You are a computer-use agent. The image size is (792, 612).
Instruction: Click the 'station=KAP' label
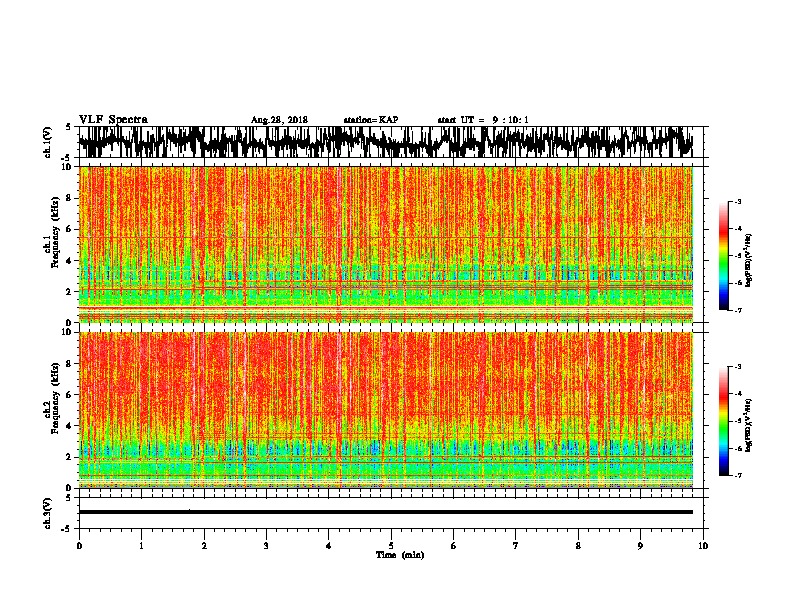371,120
